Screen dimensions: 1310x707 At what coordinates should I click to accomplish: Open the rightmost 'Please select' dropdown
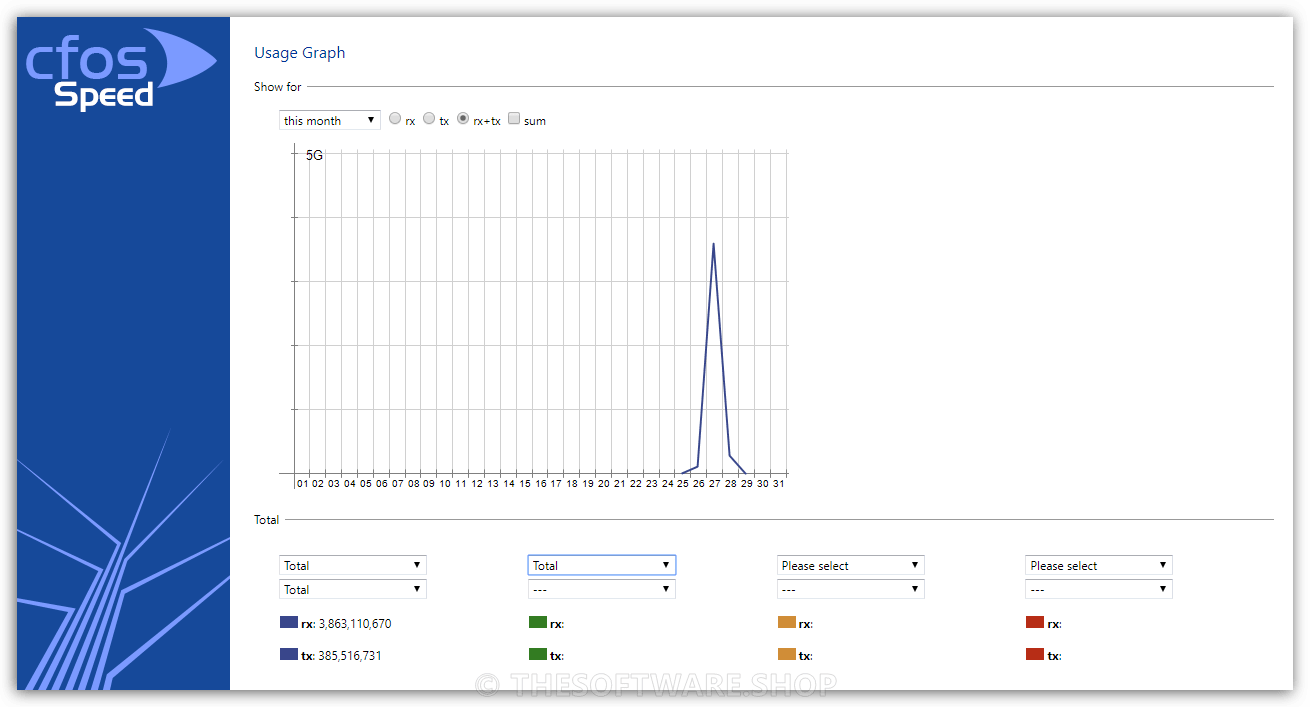[1097, 565]
